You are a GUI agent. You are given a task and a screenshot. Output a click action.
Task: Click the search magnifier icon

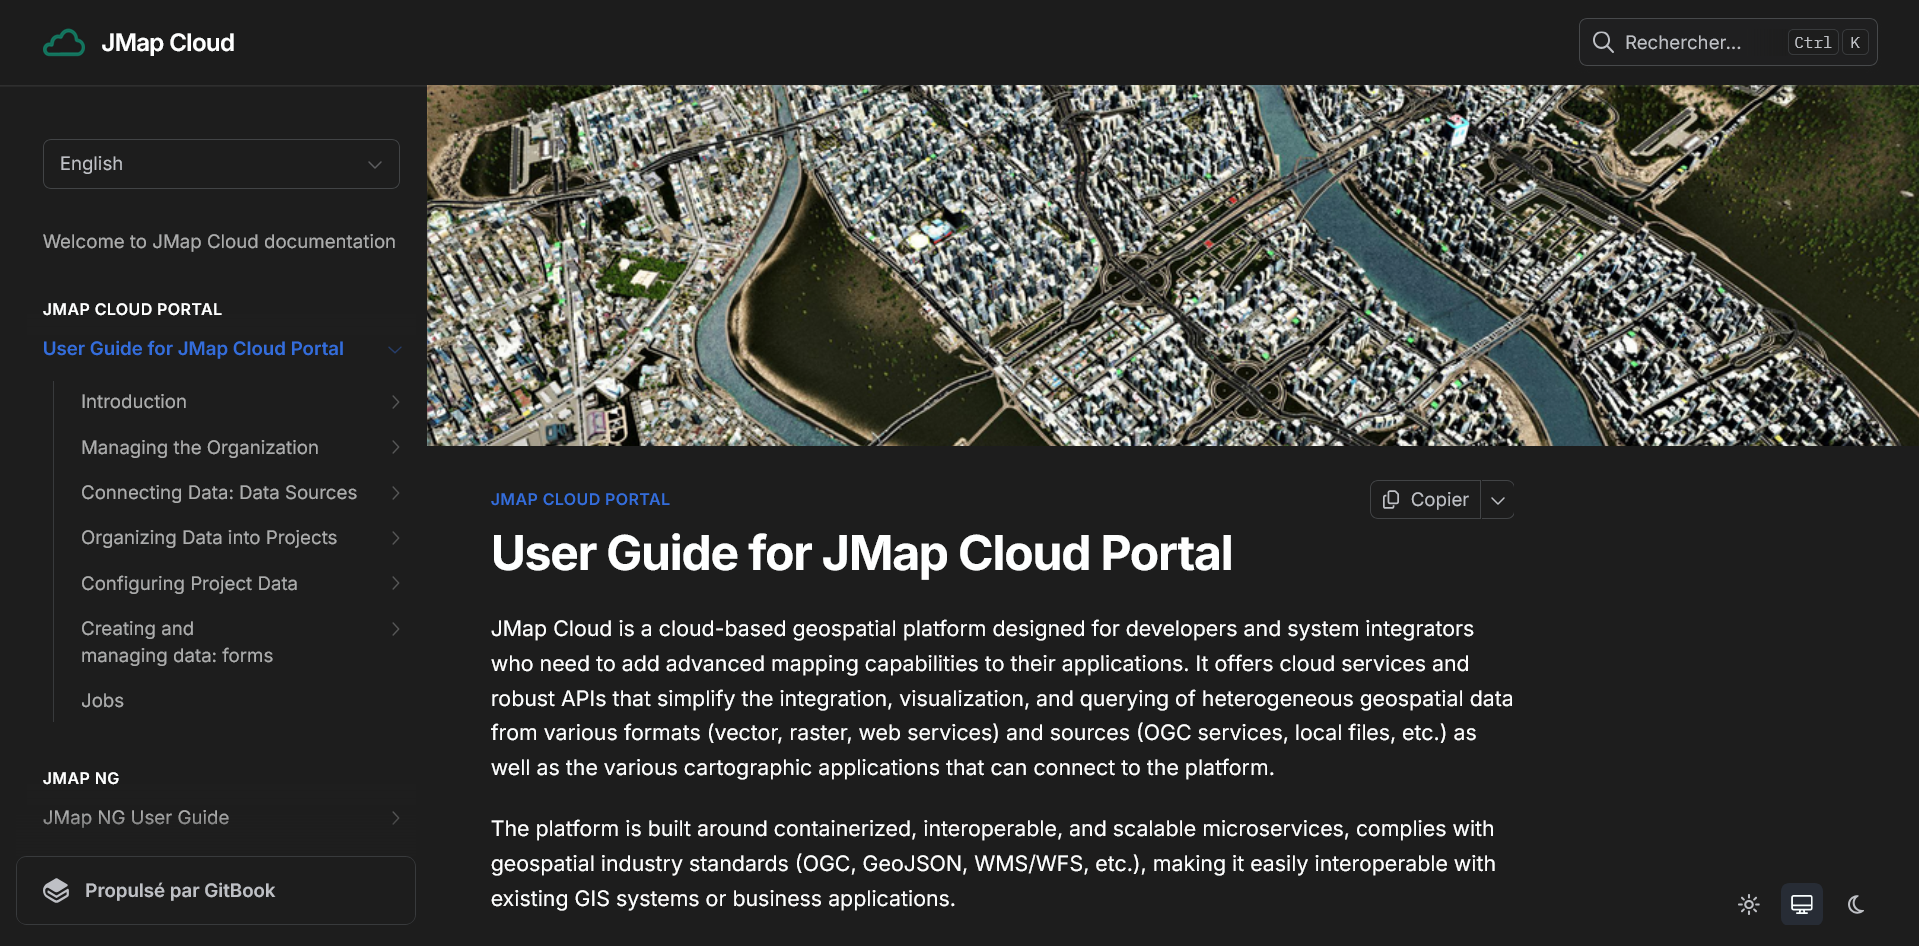1603,42
